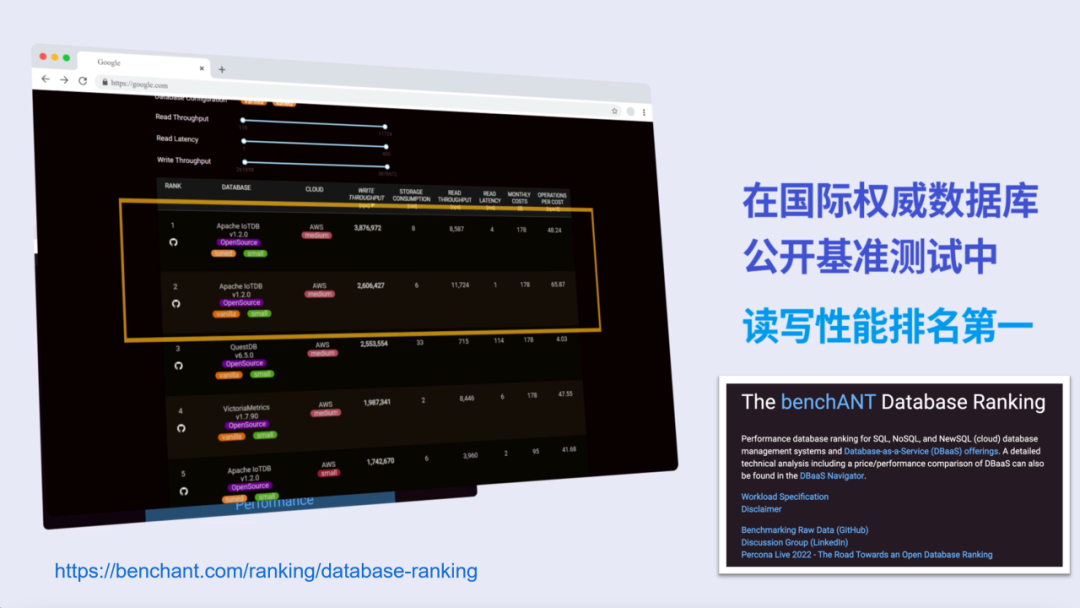Click the Rank column header
The image size is (1080, 608).
173,186
